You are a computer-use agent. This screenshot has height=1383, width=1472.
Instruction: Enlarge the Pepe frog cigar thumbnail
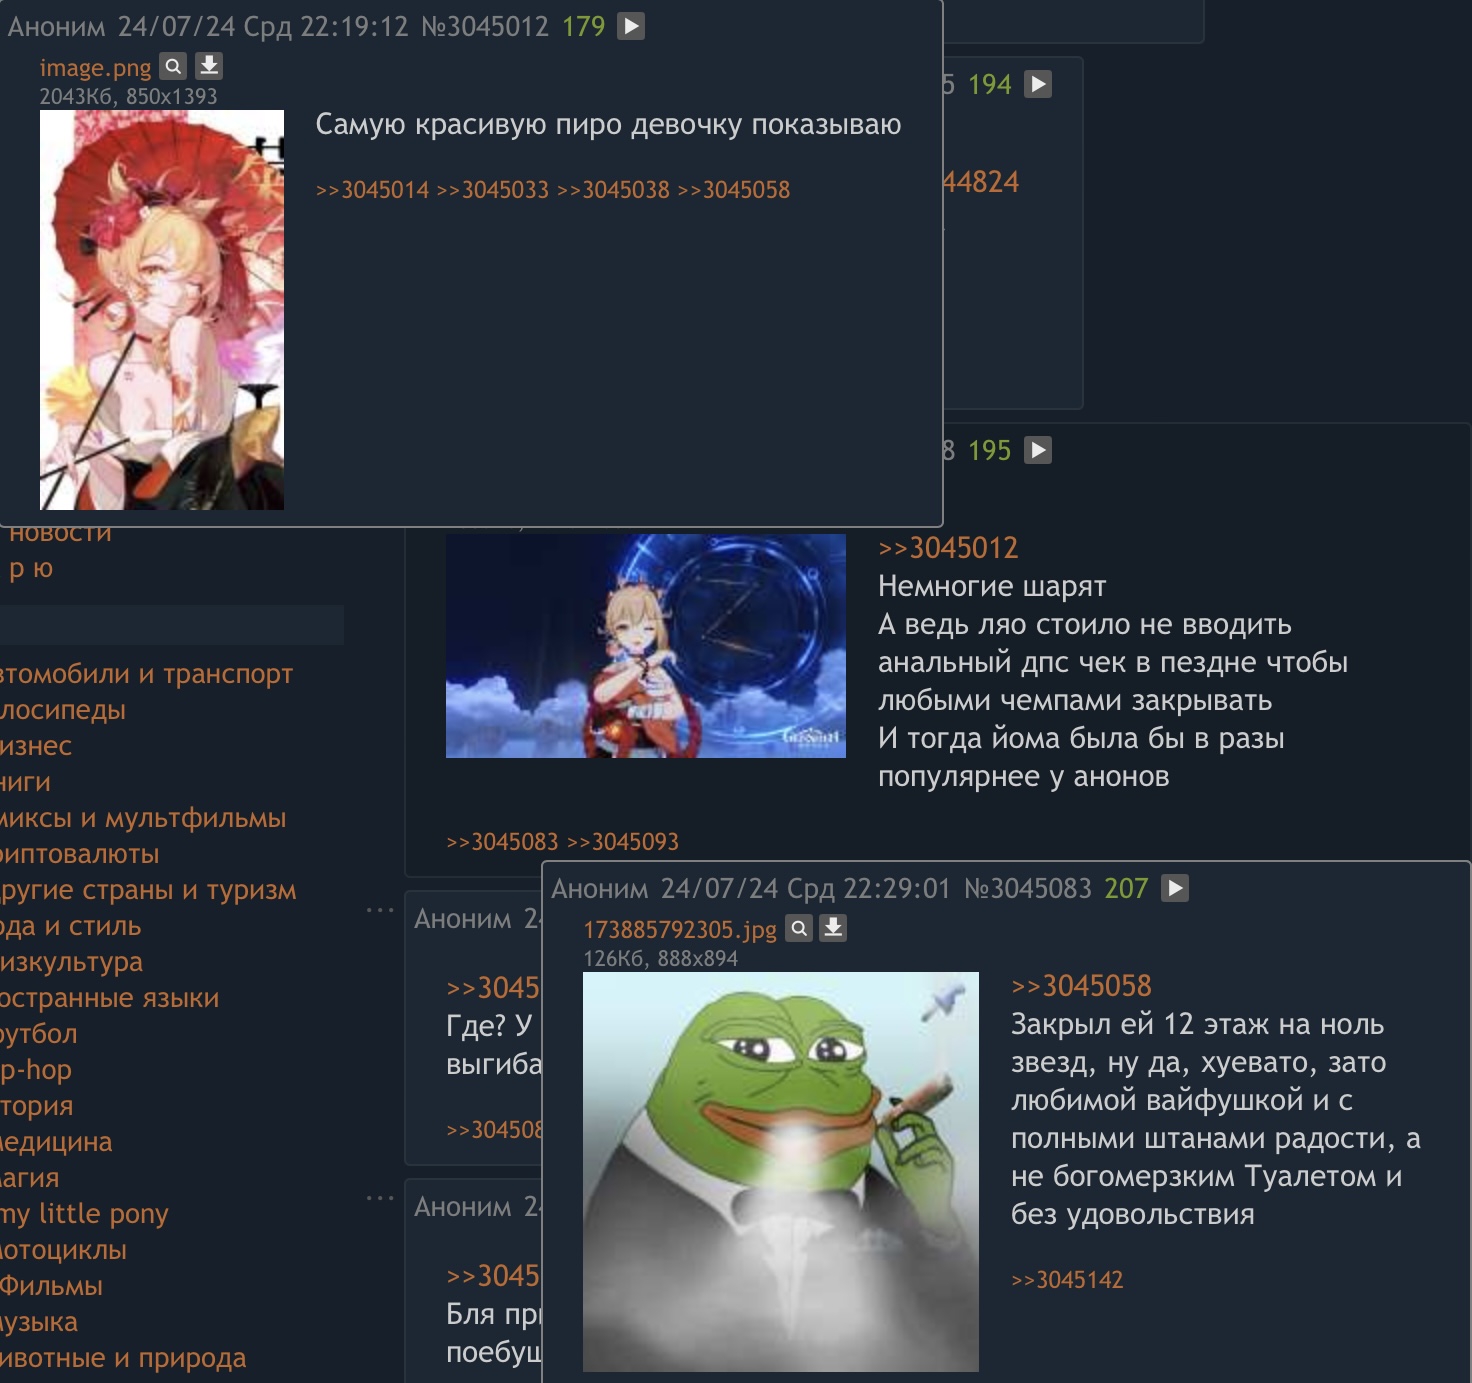781,1172
